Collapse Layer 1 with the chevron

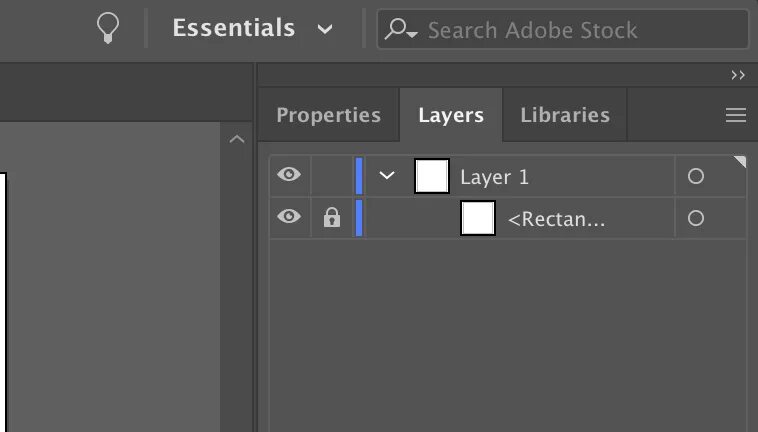(x=388, y=176)
